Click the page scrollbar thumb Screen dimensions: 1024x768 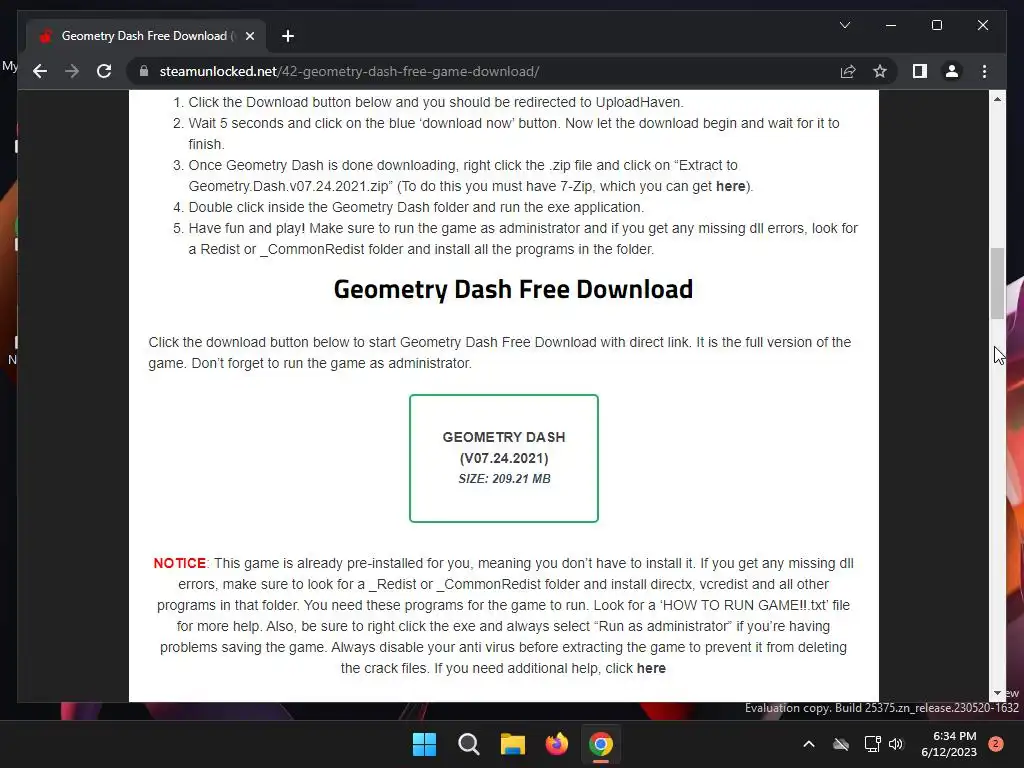tap(997, 283)
